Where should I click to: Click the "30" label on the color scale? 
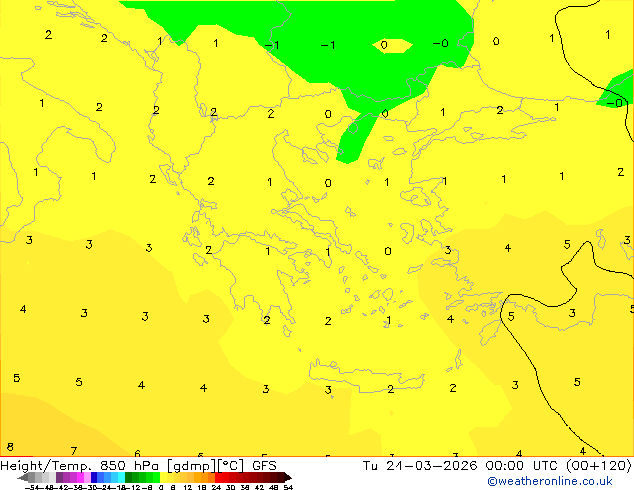pyautogui.click(x=230, y=487)
